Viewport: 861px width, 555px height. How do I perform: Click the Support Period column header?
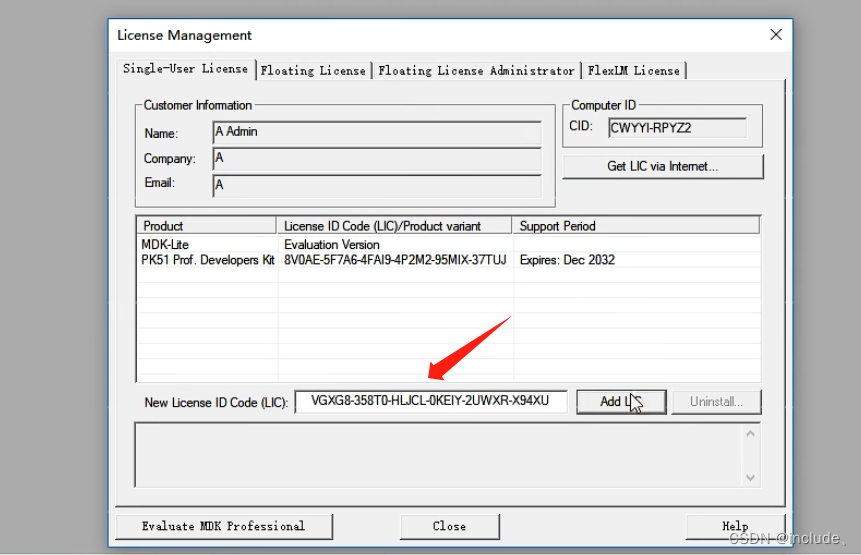click(636, 226)
